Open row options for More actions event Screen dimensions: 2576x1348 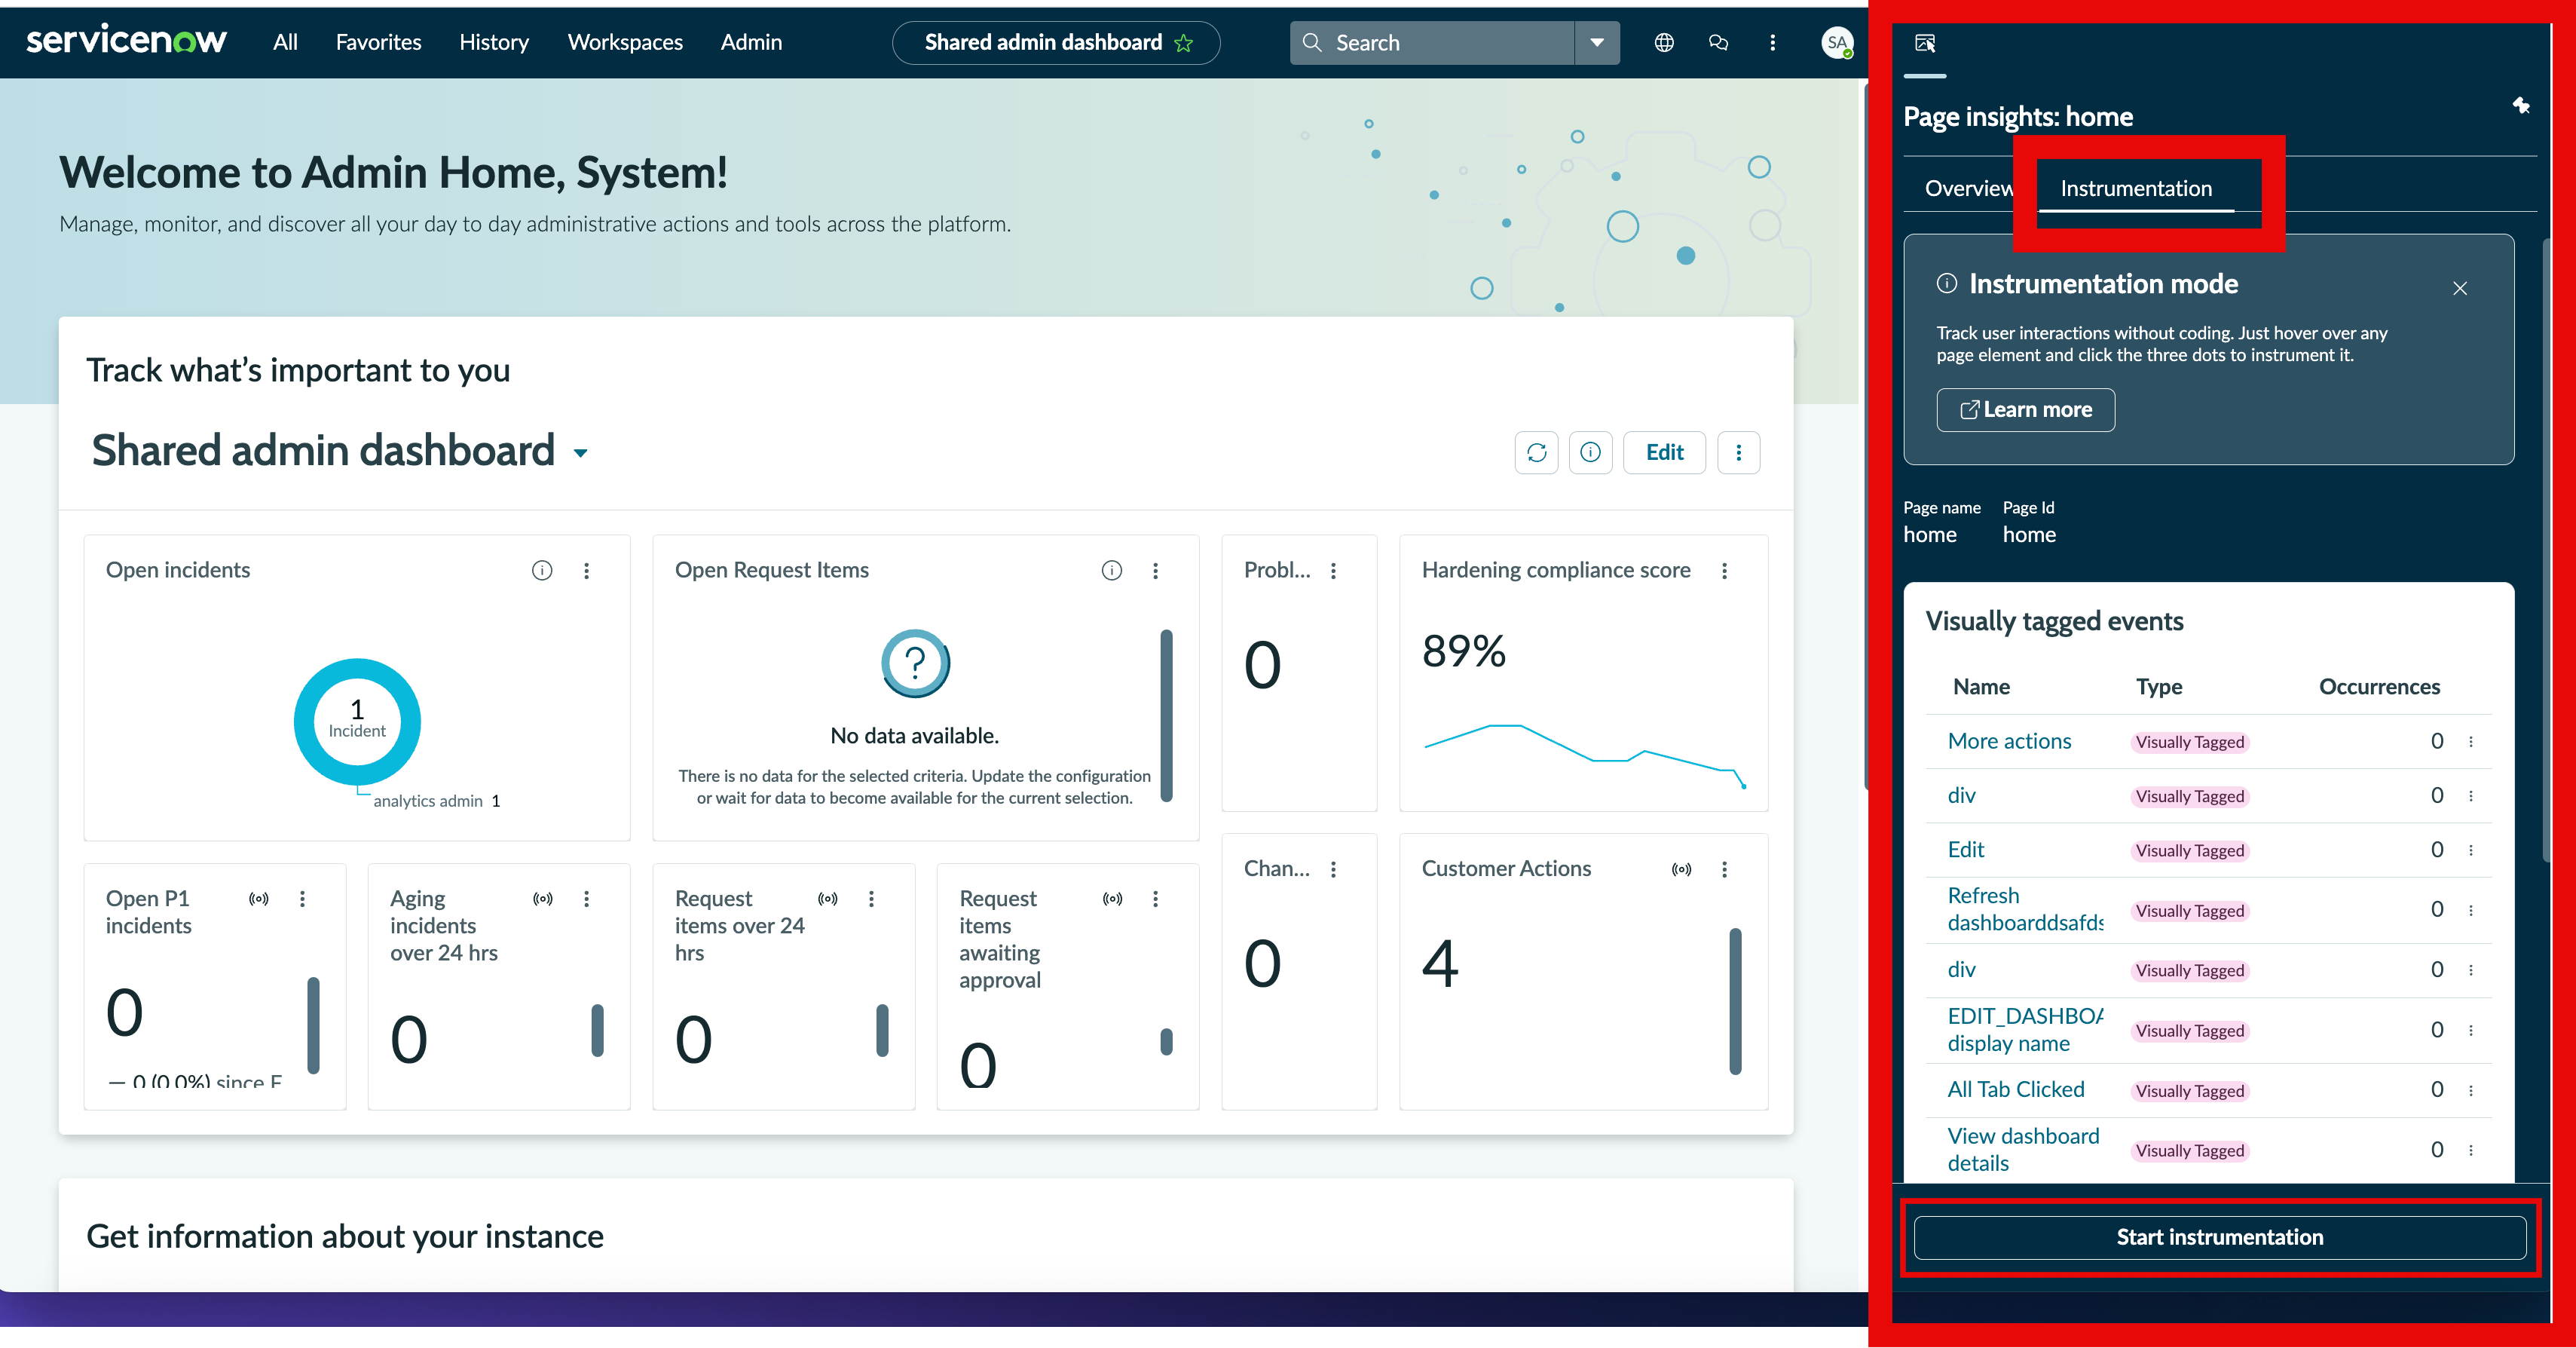[x=2470, y=742]
